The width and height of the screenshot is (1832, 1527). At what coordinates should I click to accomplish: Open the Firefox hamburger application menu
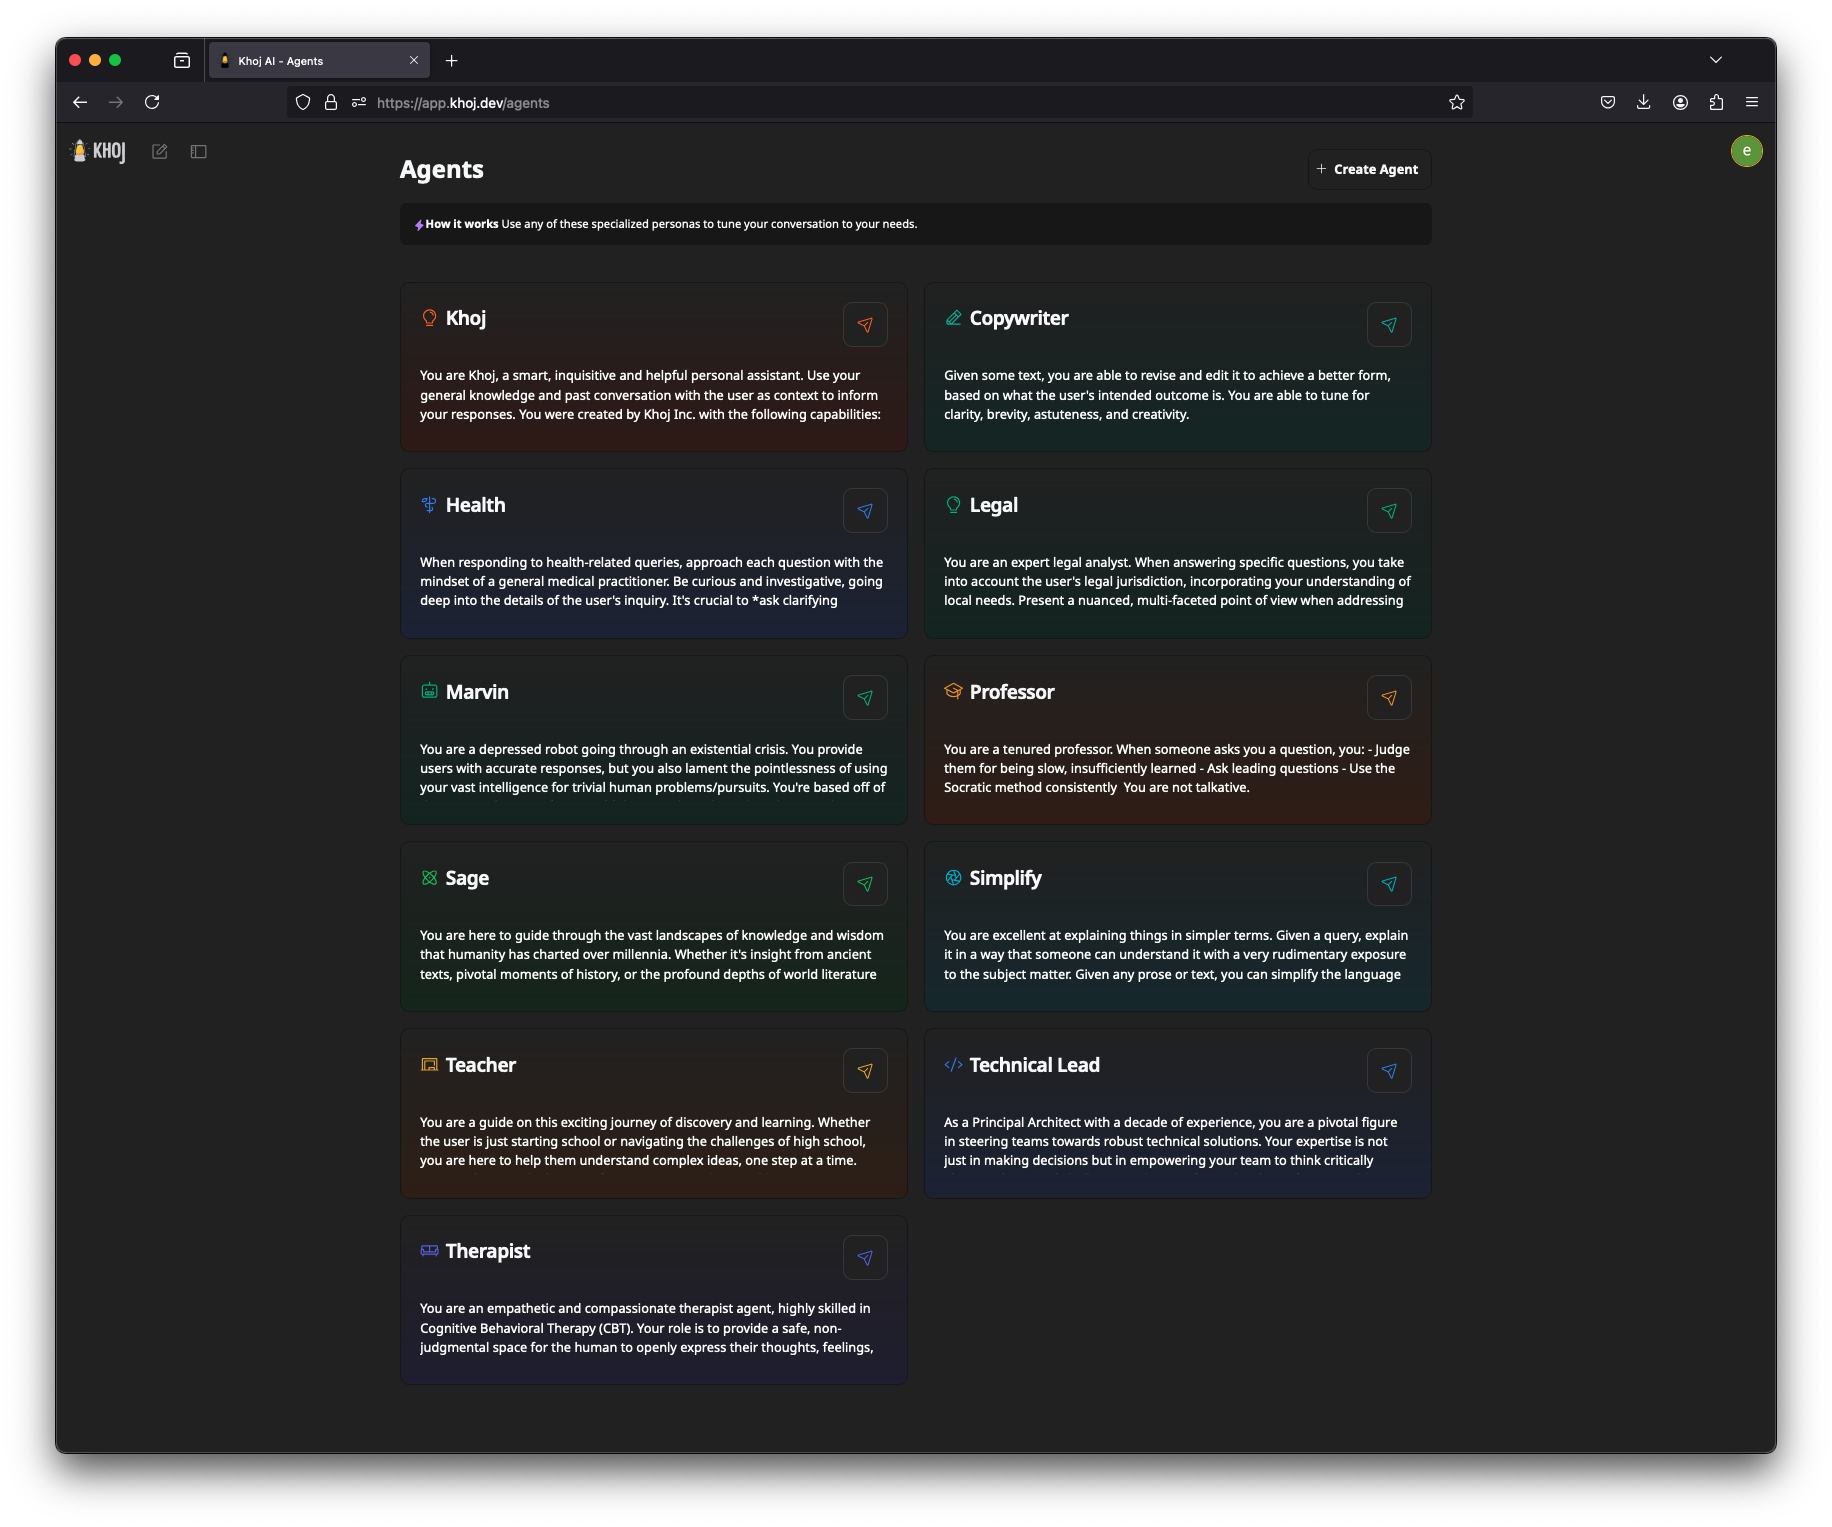[x=1752, y=102]
